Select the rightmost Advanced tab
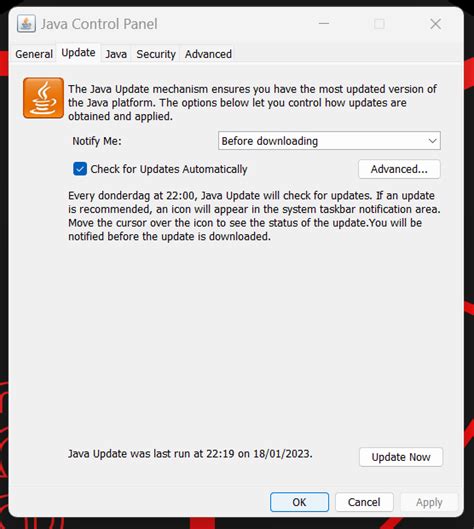Image resolution: width=474 pixels, height=529 pixels. (208, 54)
